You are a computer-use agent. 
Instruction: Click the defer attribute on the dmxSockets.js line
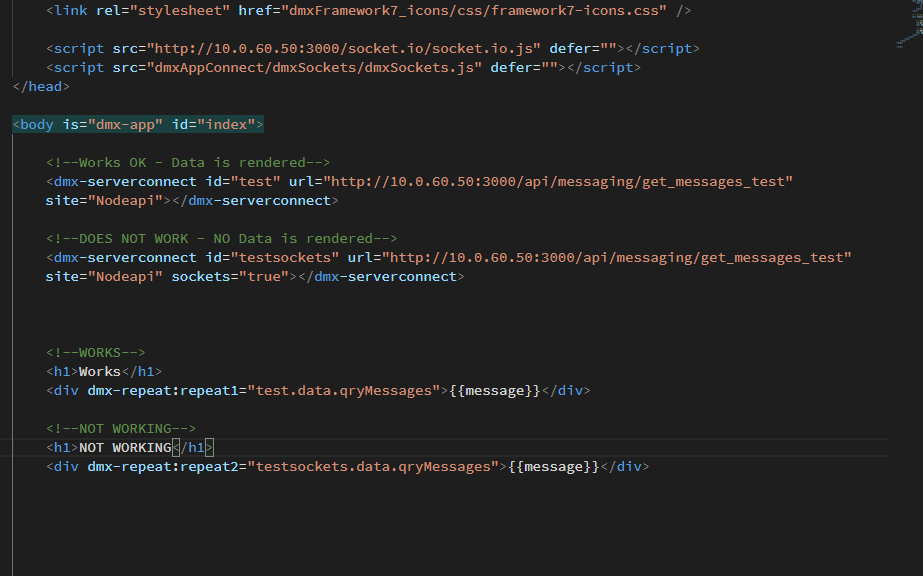point(524,67)
